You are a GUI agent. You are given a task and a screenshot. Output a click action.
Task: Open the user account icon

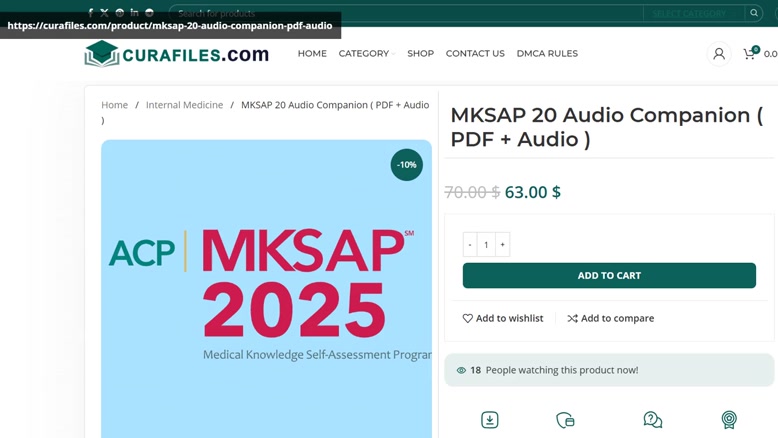(718, 54)
